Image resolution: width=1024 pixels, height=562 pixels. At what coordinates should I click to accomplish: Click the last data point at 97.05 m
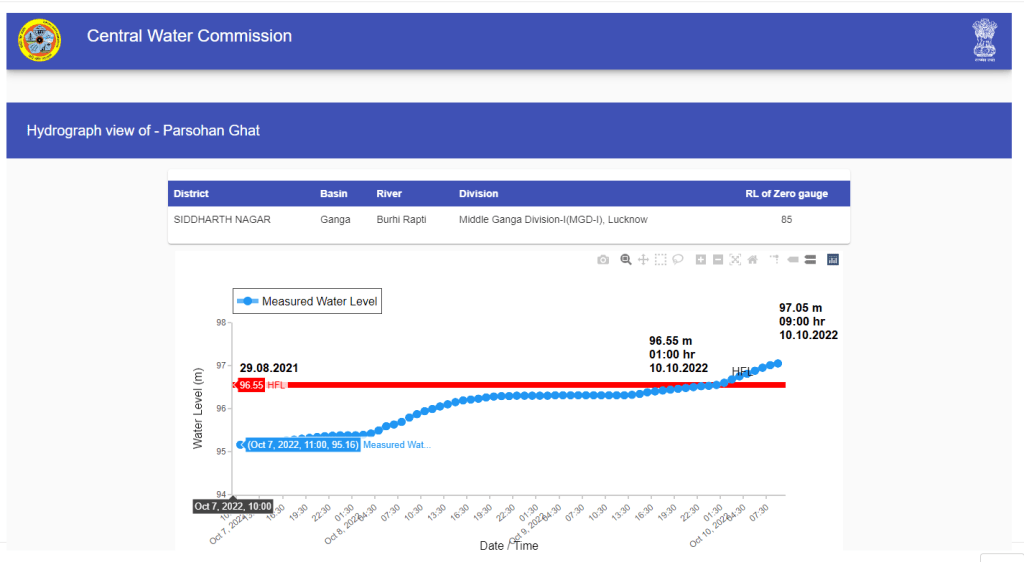(x=777, y=363)
